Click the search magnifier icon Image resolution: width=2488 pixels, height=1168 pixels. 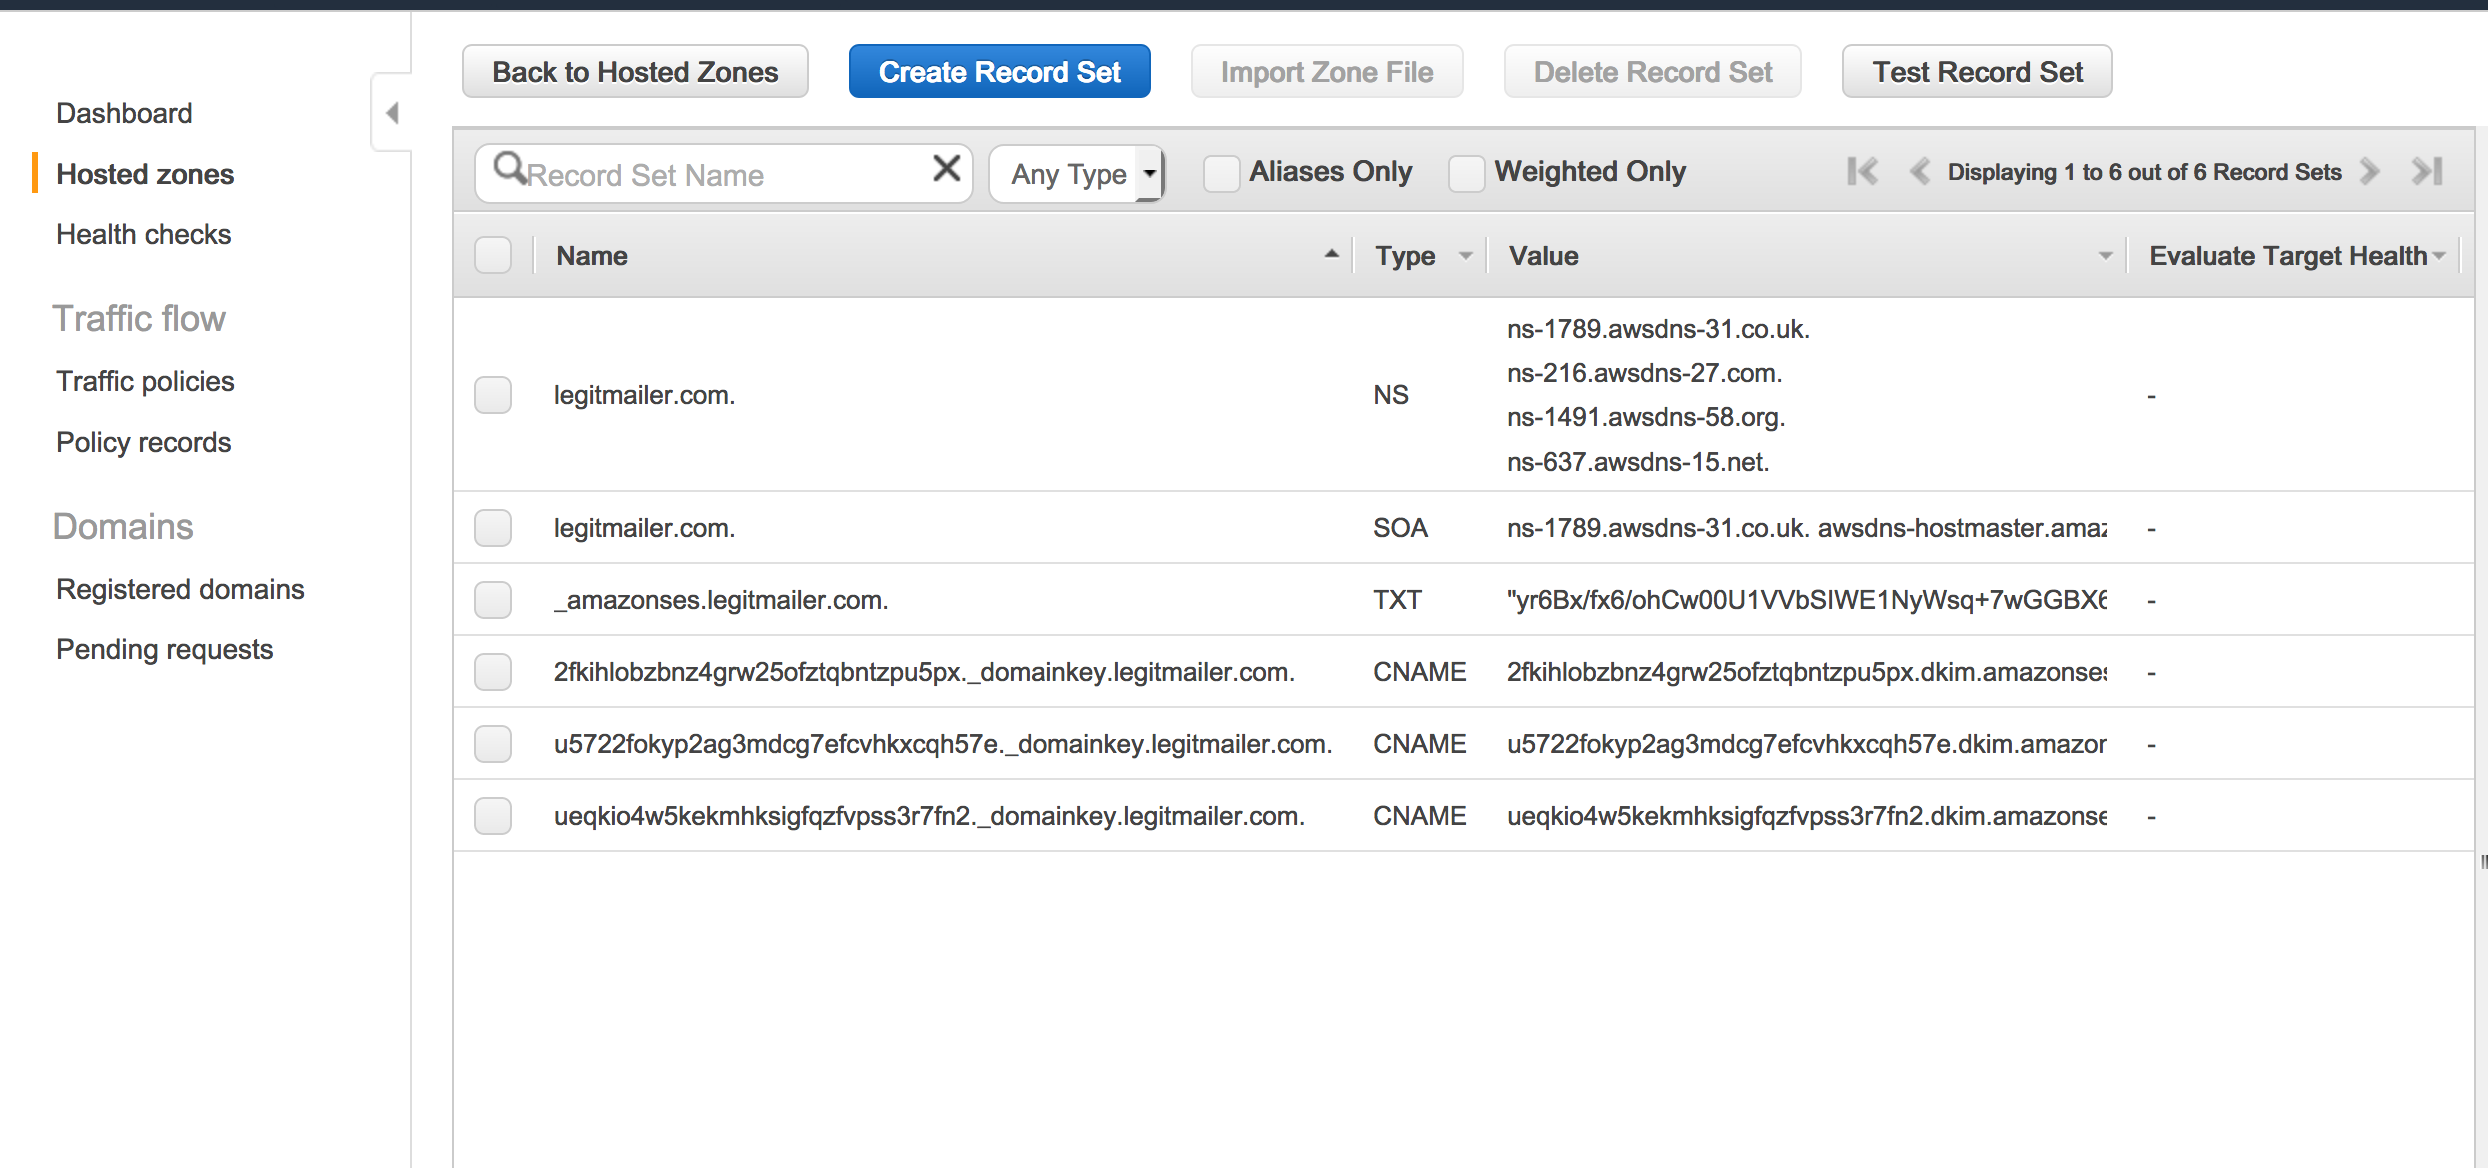(509, 168)
